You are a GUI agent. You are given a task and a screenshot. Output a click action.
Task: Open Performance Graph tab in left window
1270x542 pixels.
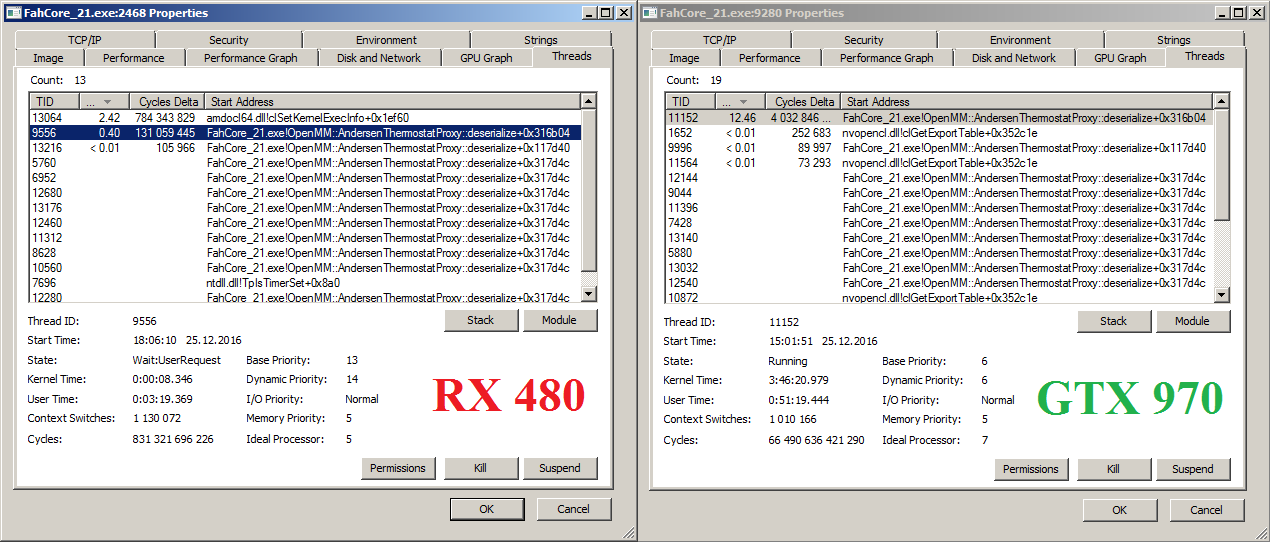250,58
